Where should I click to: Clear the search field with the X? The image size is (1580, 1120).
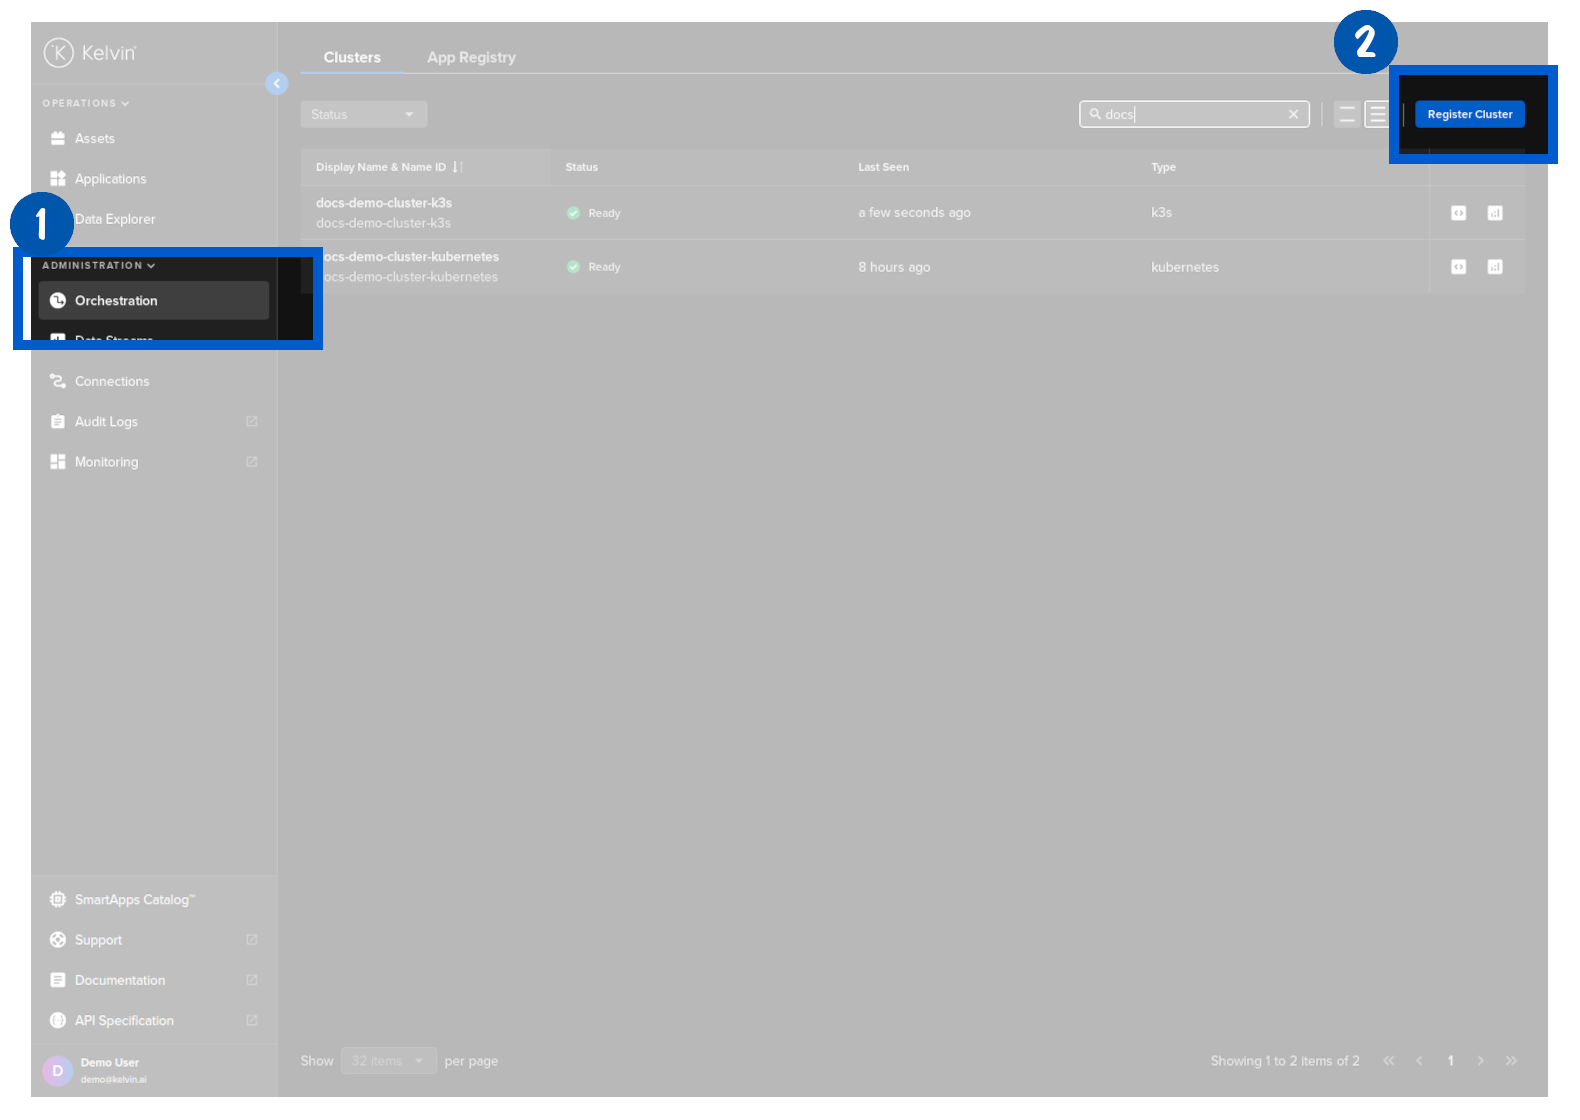[1293, 115]
